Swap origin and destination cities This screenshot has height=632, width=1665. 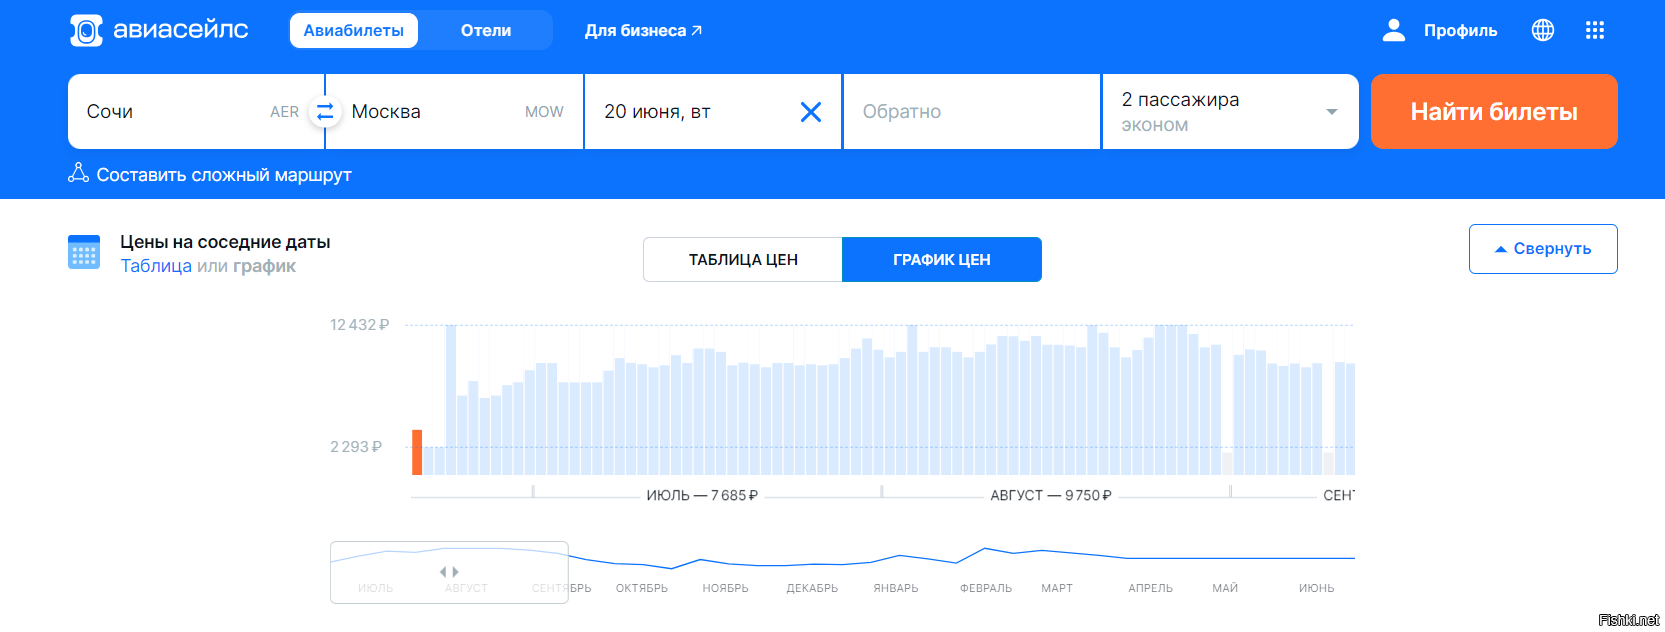click(325, 112)
